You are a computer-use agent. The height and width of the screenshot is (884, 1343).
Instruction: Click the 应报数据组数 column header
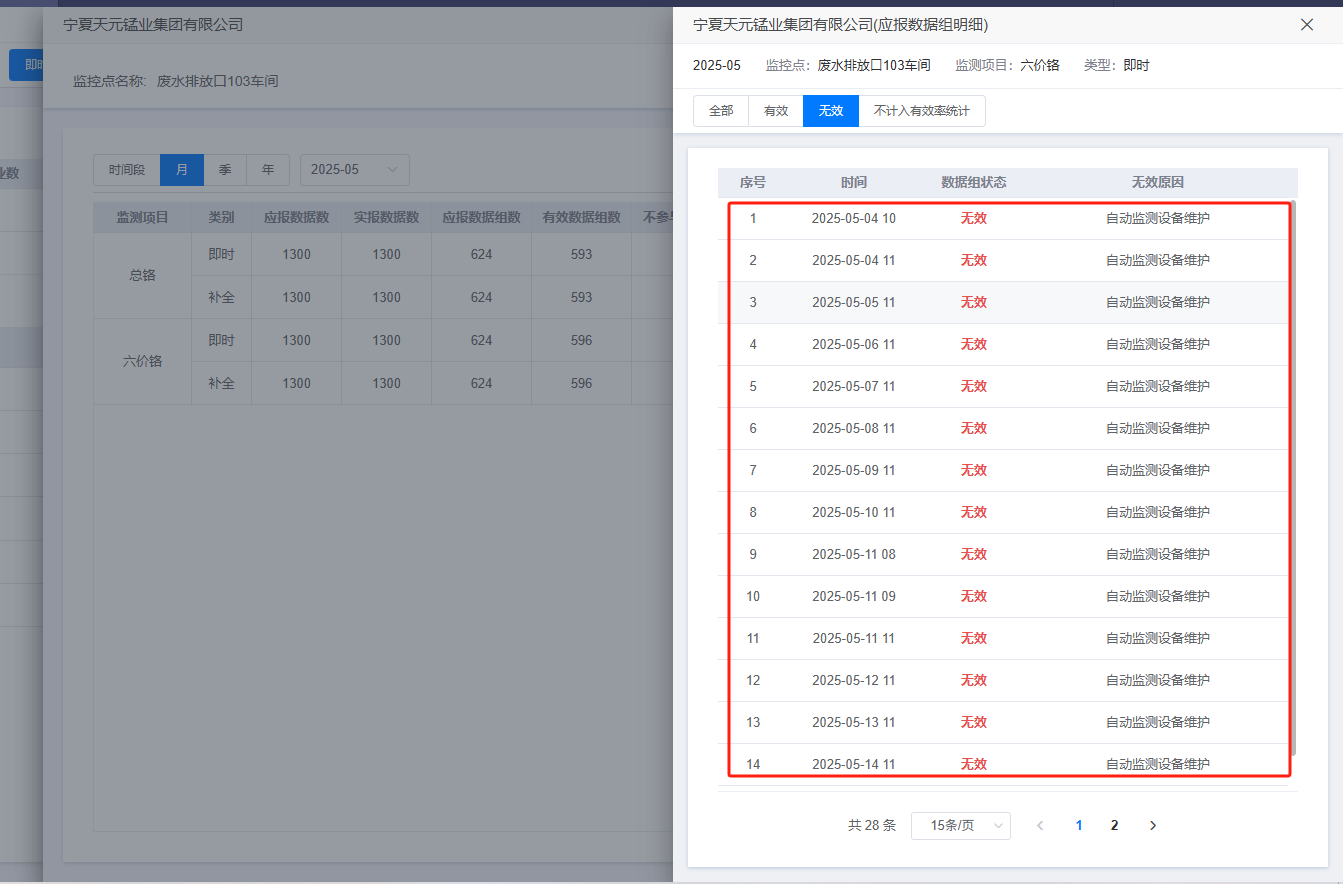481,217
